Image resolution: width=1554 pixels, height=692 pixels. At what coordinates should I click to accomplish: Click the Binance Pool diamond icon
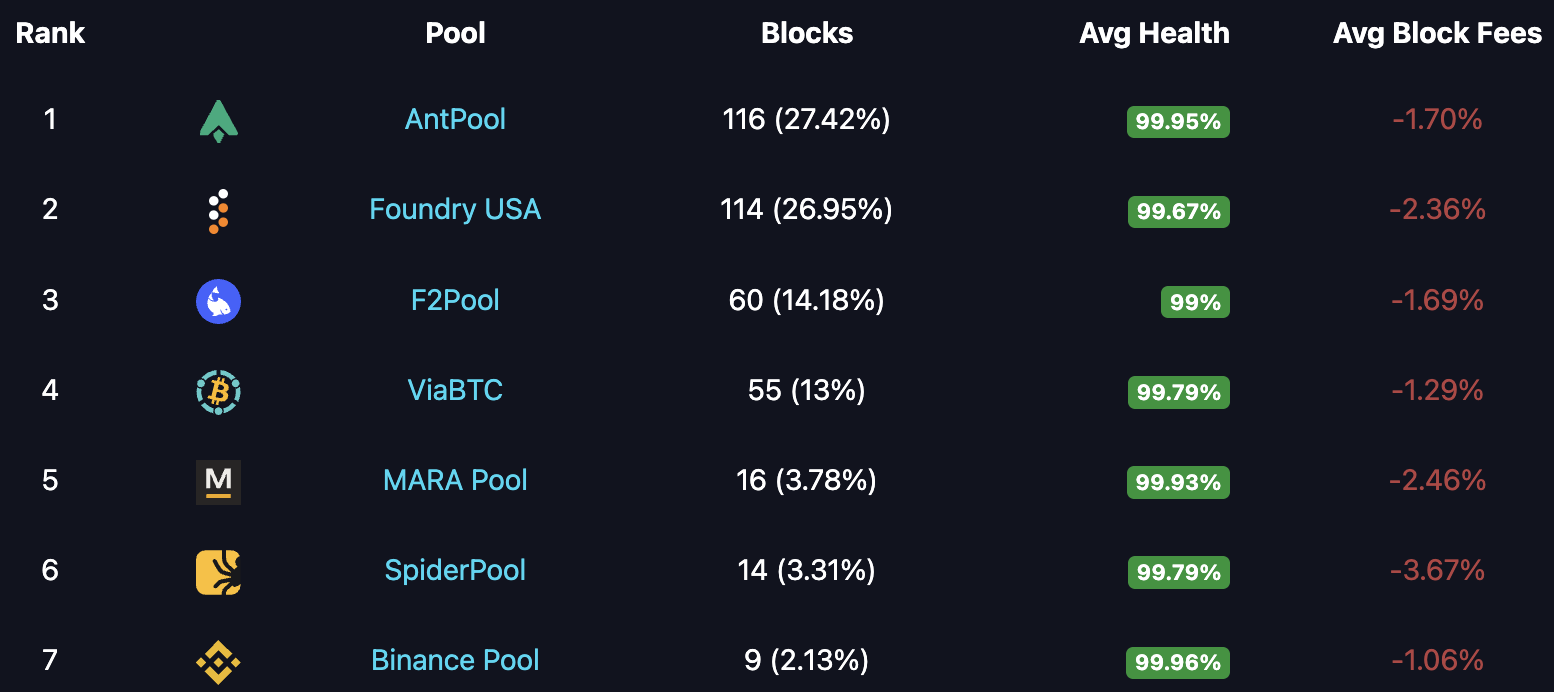click(218, 662)
